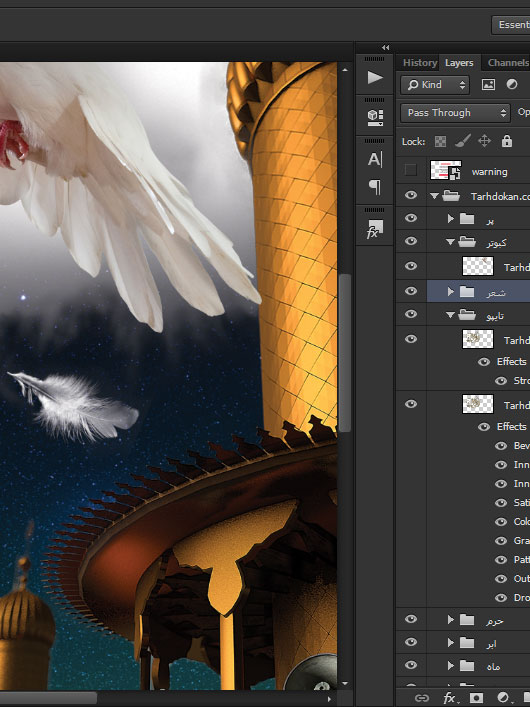Expand the بر group

pyautogui.click(x=450, y=219)
